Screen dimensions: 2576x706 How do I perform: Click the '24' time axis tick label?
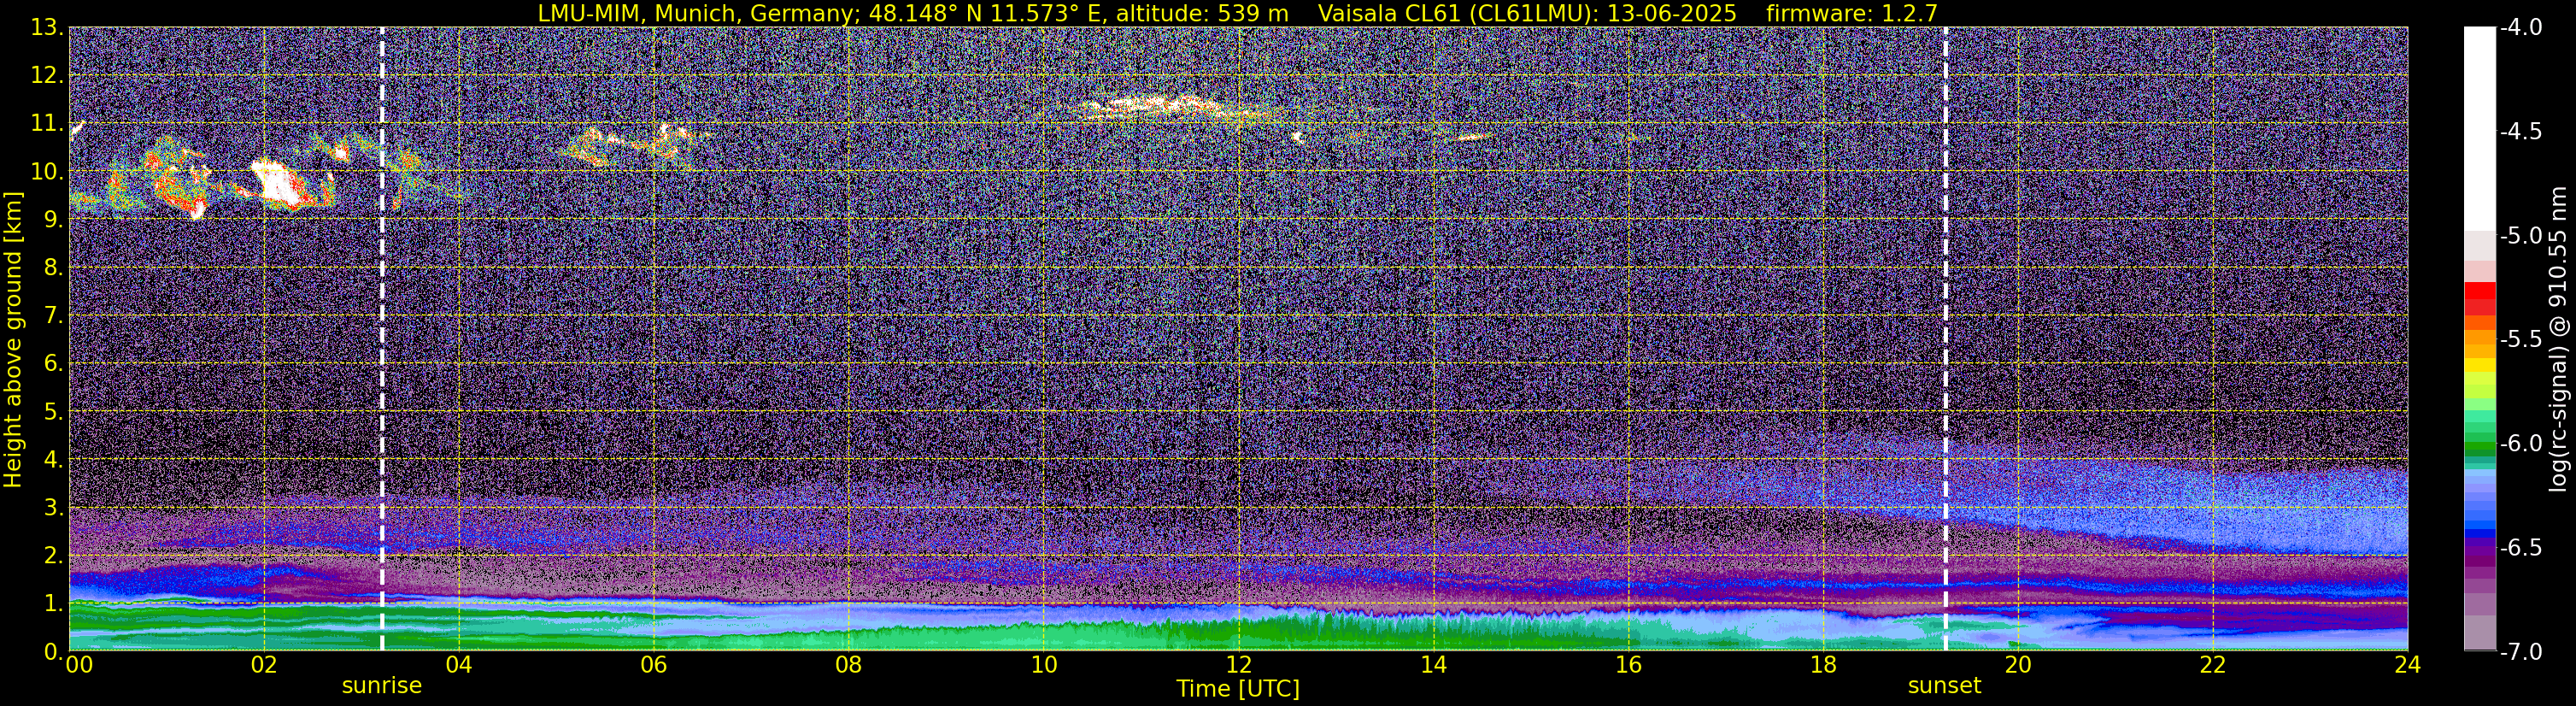pos(2408,665)
